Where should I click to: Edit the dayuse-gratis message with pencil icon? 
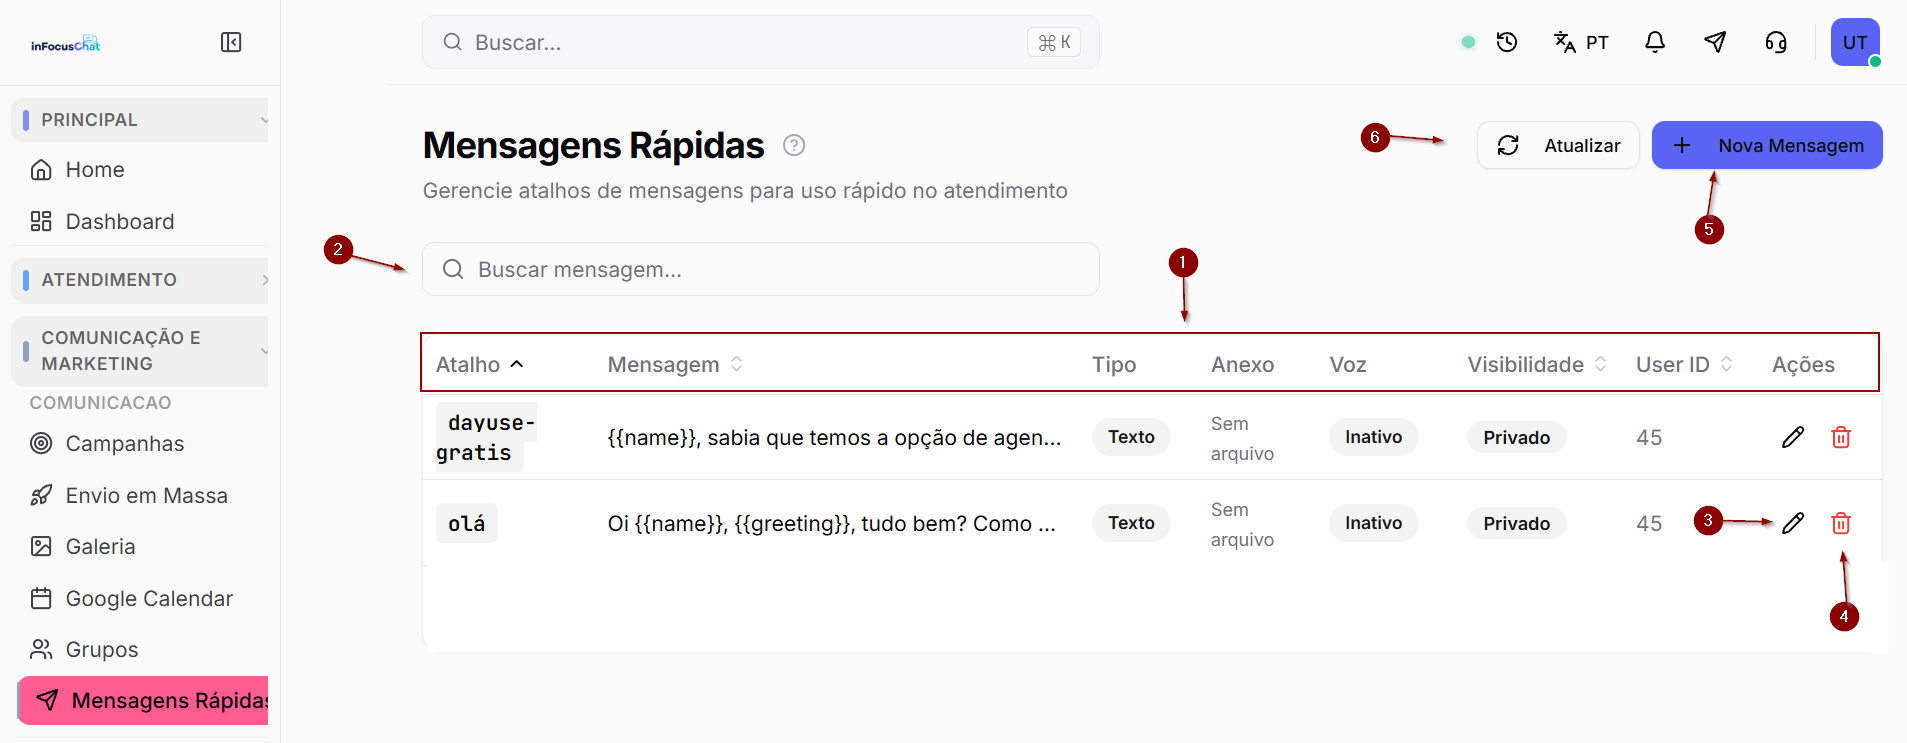[1793, 437]
